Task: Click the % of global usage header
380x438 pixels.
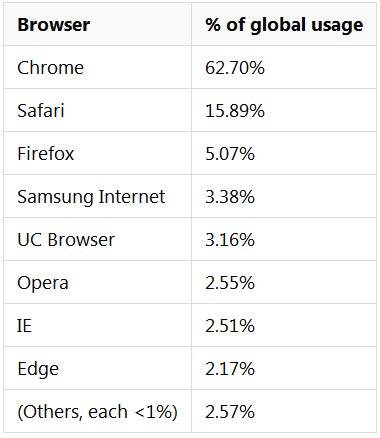Action: point(284,25)
